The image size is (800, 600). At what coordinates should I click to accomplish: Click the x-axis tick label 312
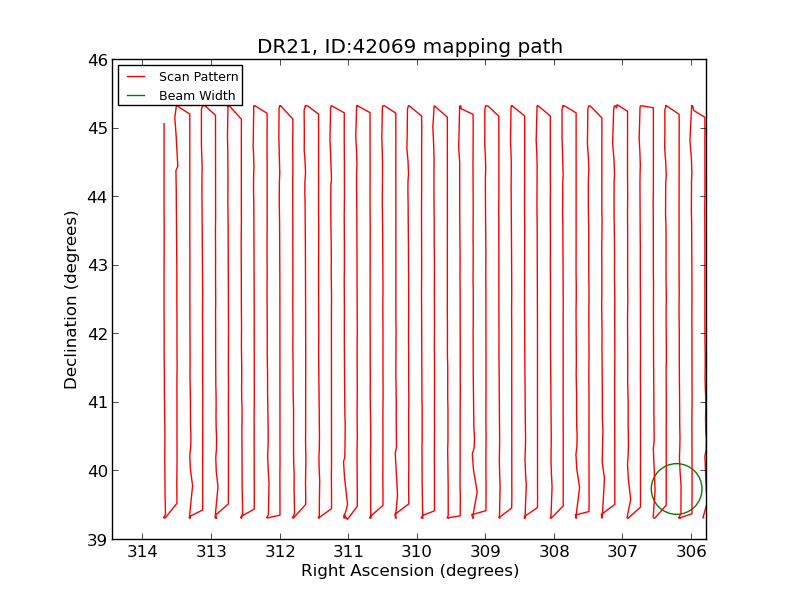(x=280, y=552)
